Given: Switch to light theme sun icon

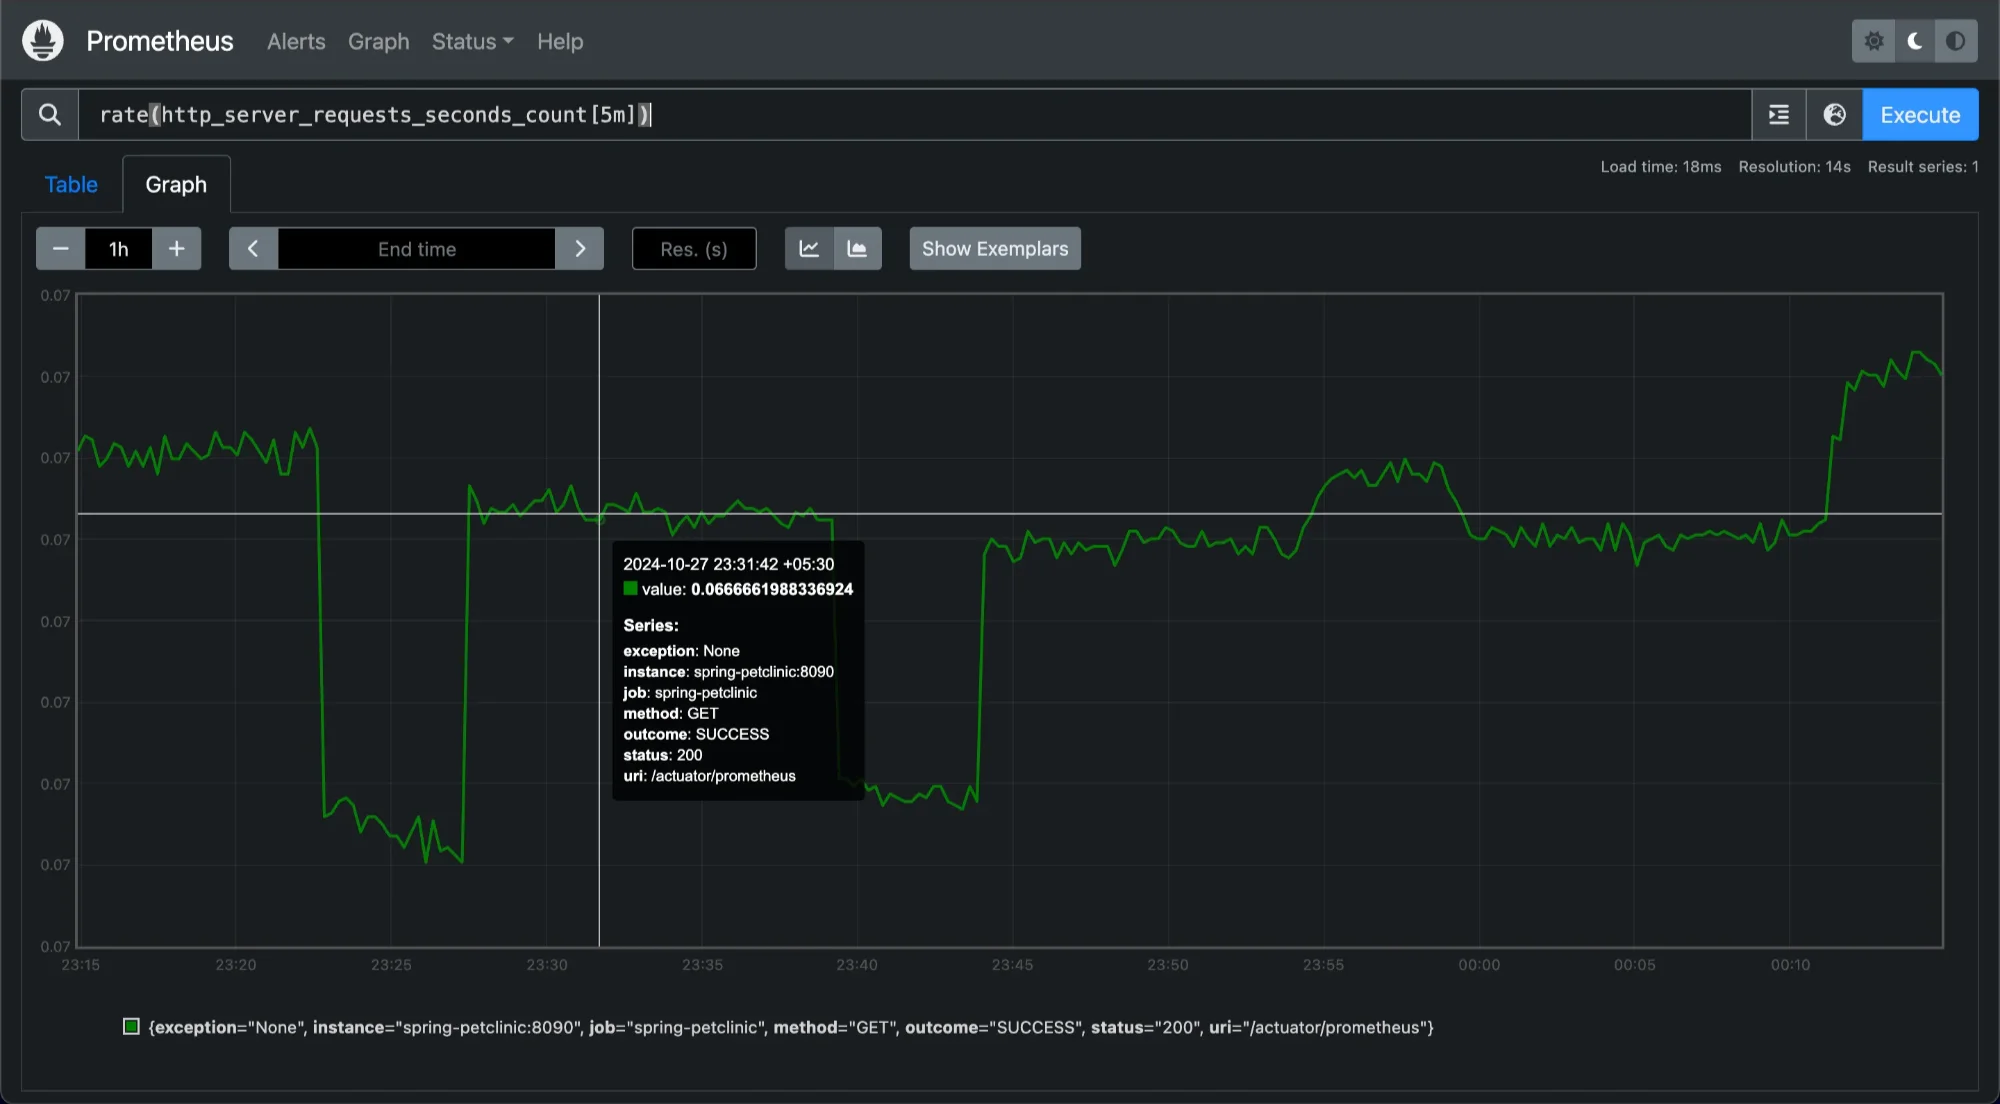Looking at the screenshot, I should click(x=1873, y=41).
